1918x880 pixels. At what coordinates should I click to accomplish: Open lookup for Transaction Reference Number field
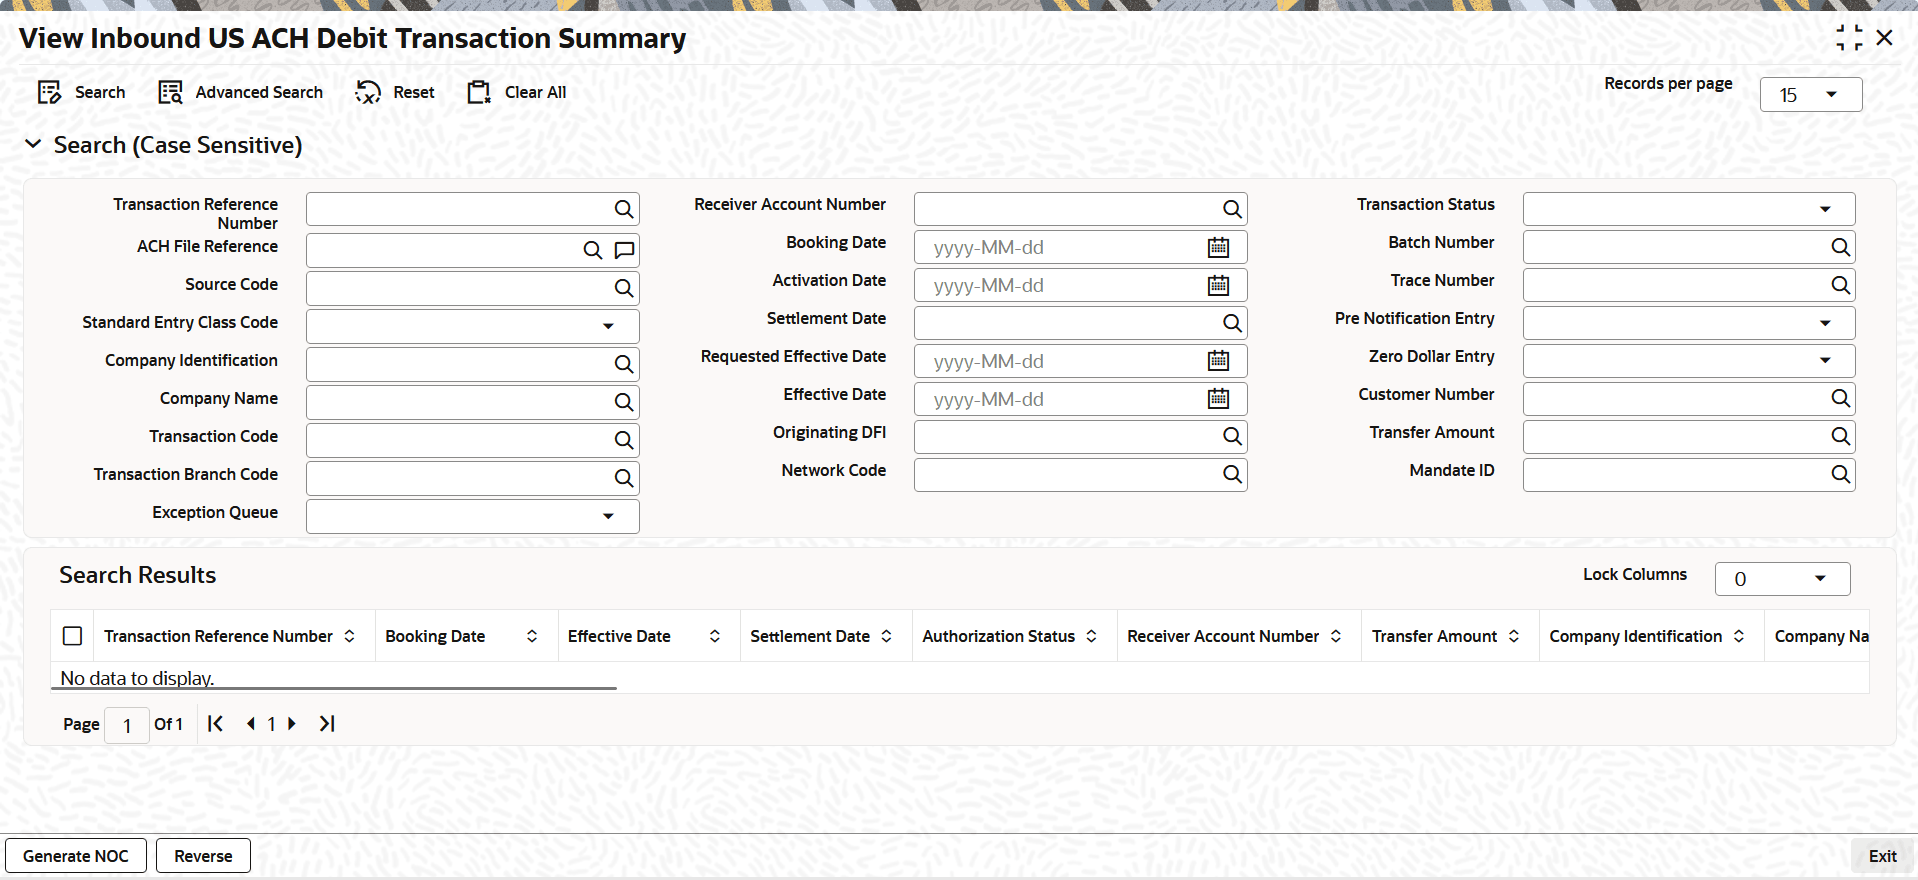(624, 209)
